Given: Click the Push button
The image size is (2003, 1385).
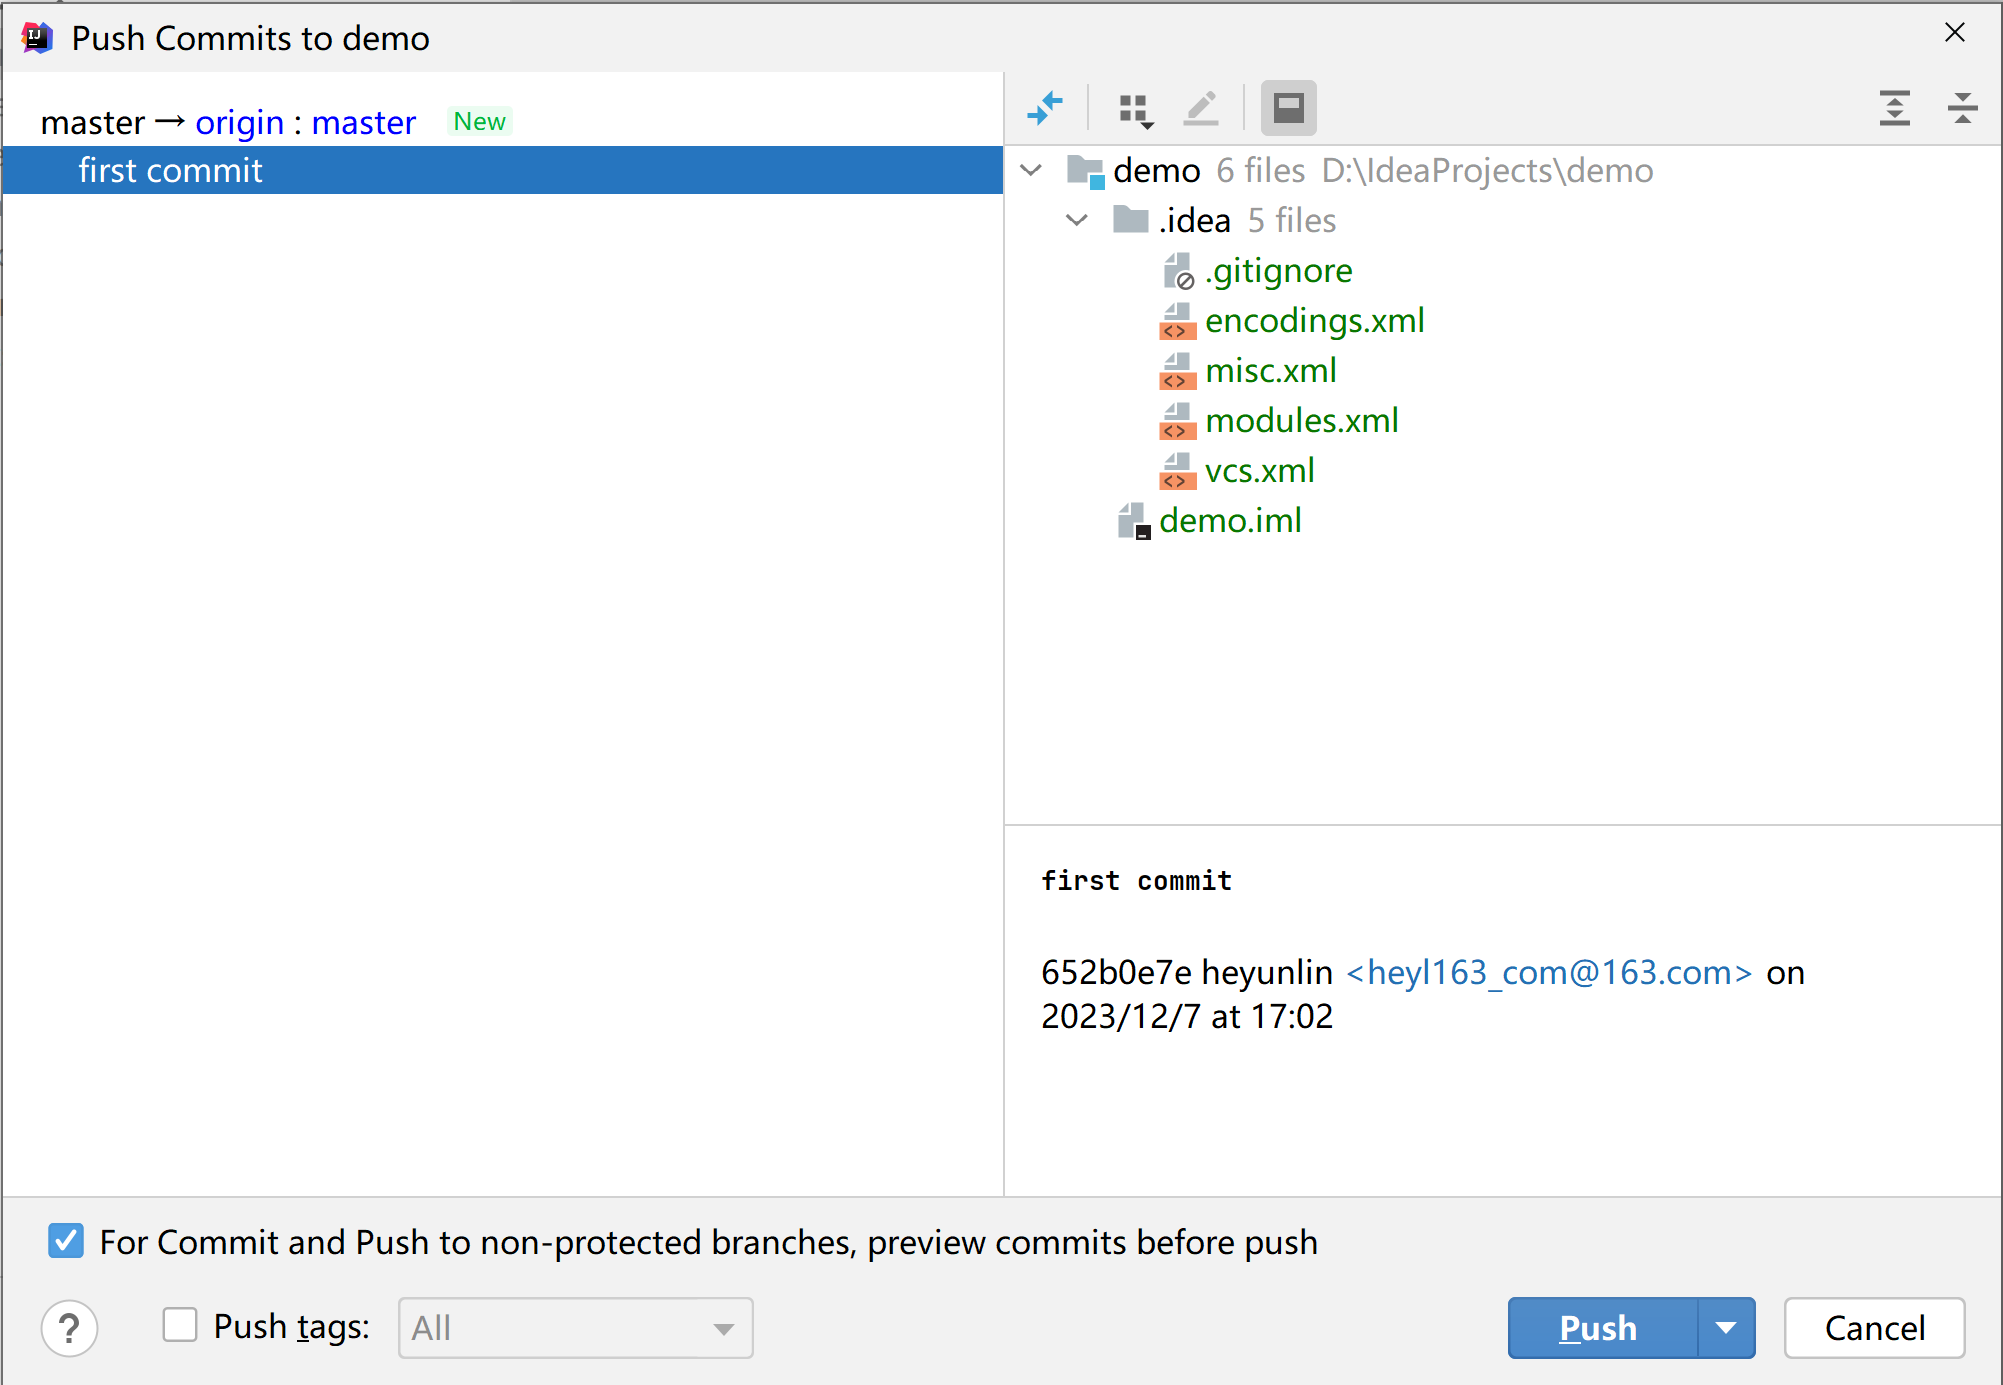Looking at the screenshot, I should (1602, 1328).
